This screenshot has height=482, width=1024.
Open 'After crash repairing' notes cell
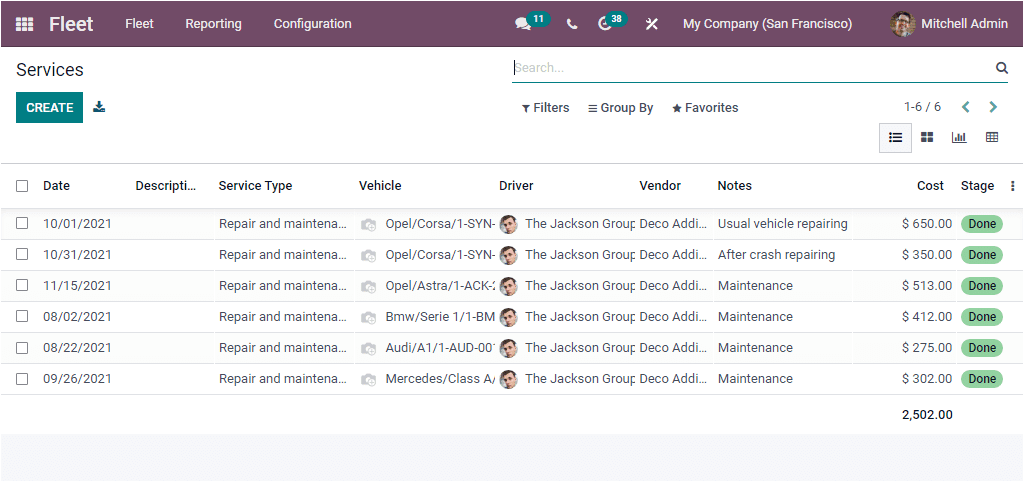(776, 255)
